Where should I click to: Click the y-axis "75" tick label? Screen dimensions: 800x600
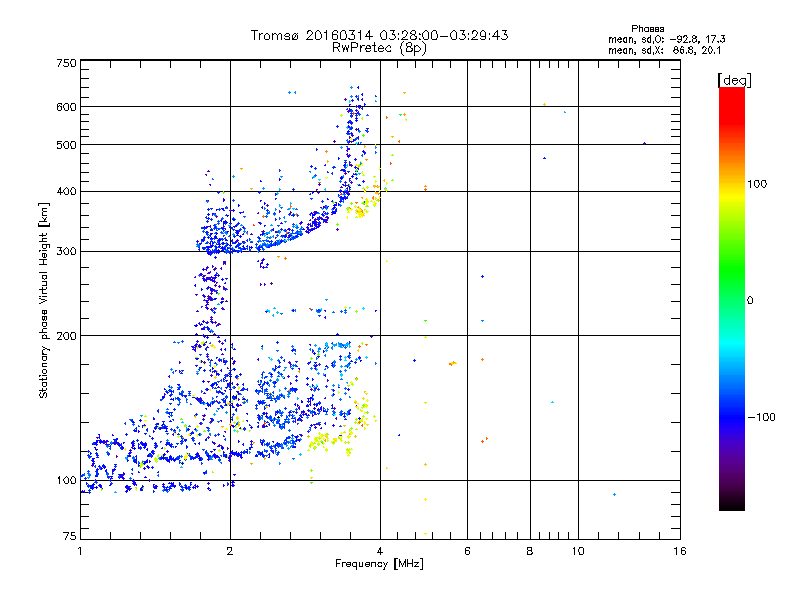70,536
